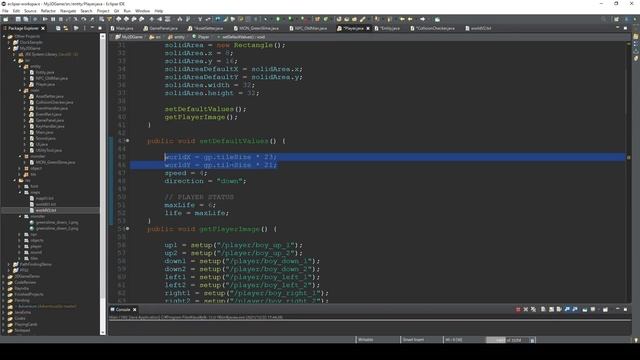Image resolution: width=640 pixels, height=360 pixels.
Task: Go to Last Edit Location arrow
Action: (402, 19)
